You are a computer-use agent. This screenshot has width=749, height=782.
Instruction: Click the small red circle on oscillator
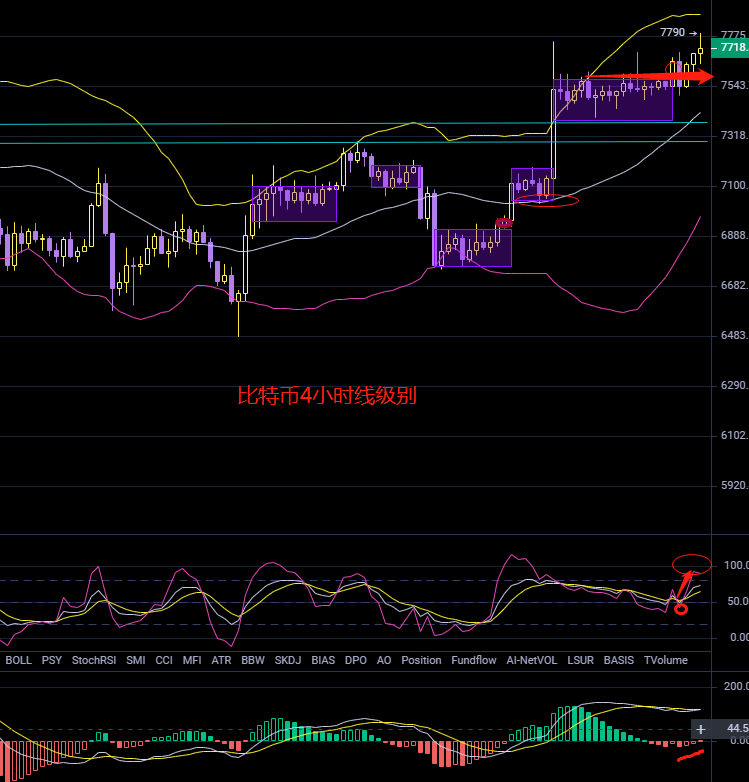(x=681, y=609)
